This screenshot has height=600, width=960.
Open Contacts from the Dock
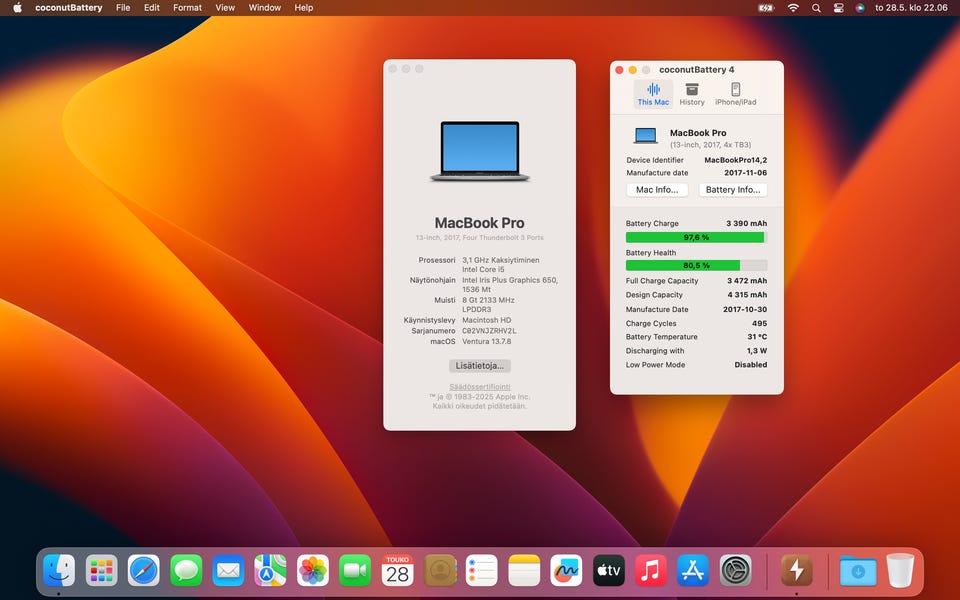(x=440, y=571)
